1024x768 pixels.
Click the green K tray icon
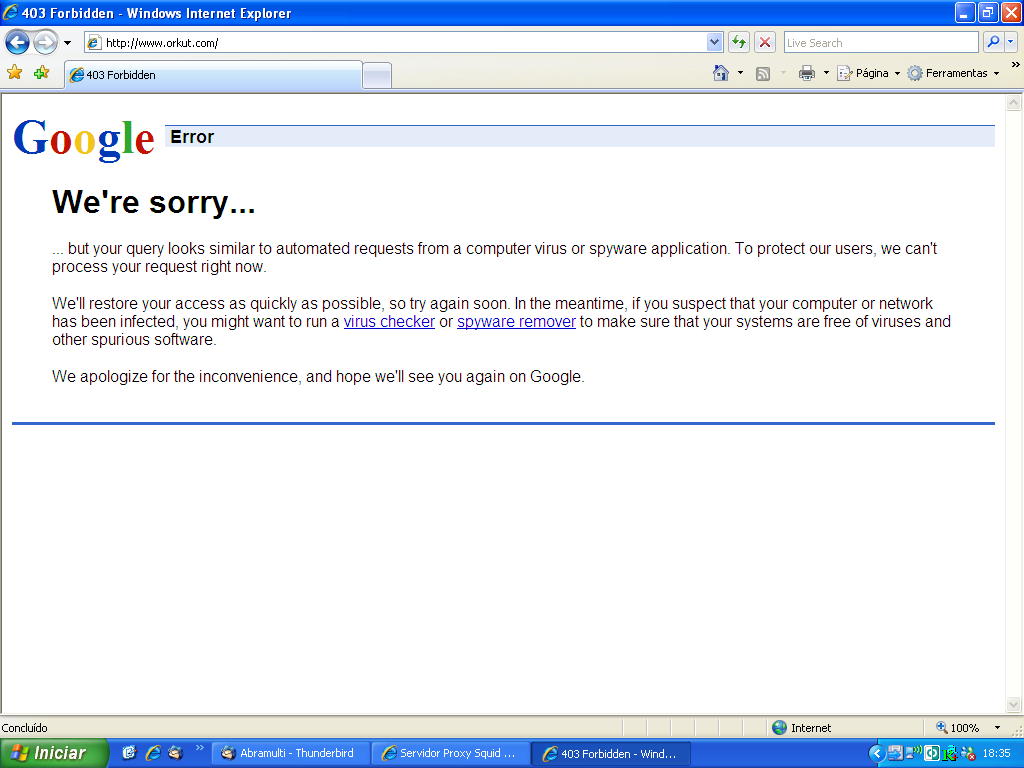click(949, 754)
